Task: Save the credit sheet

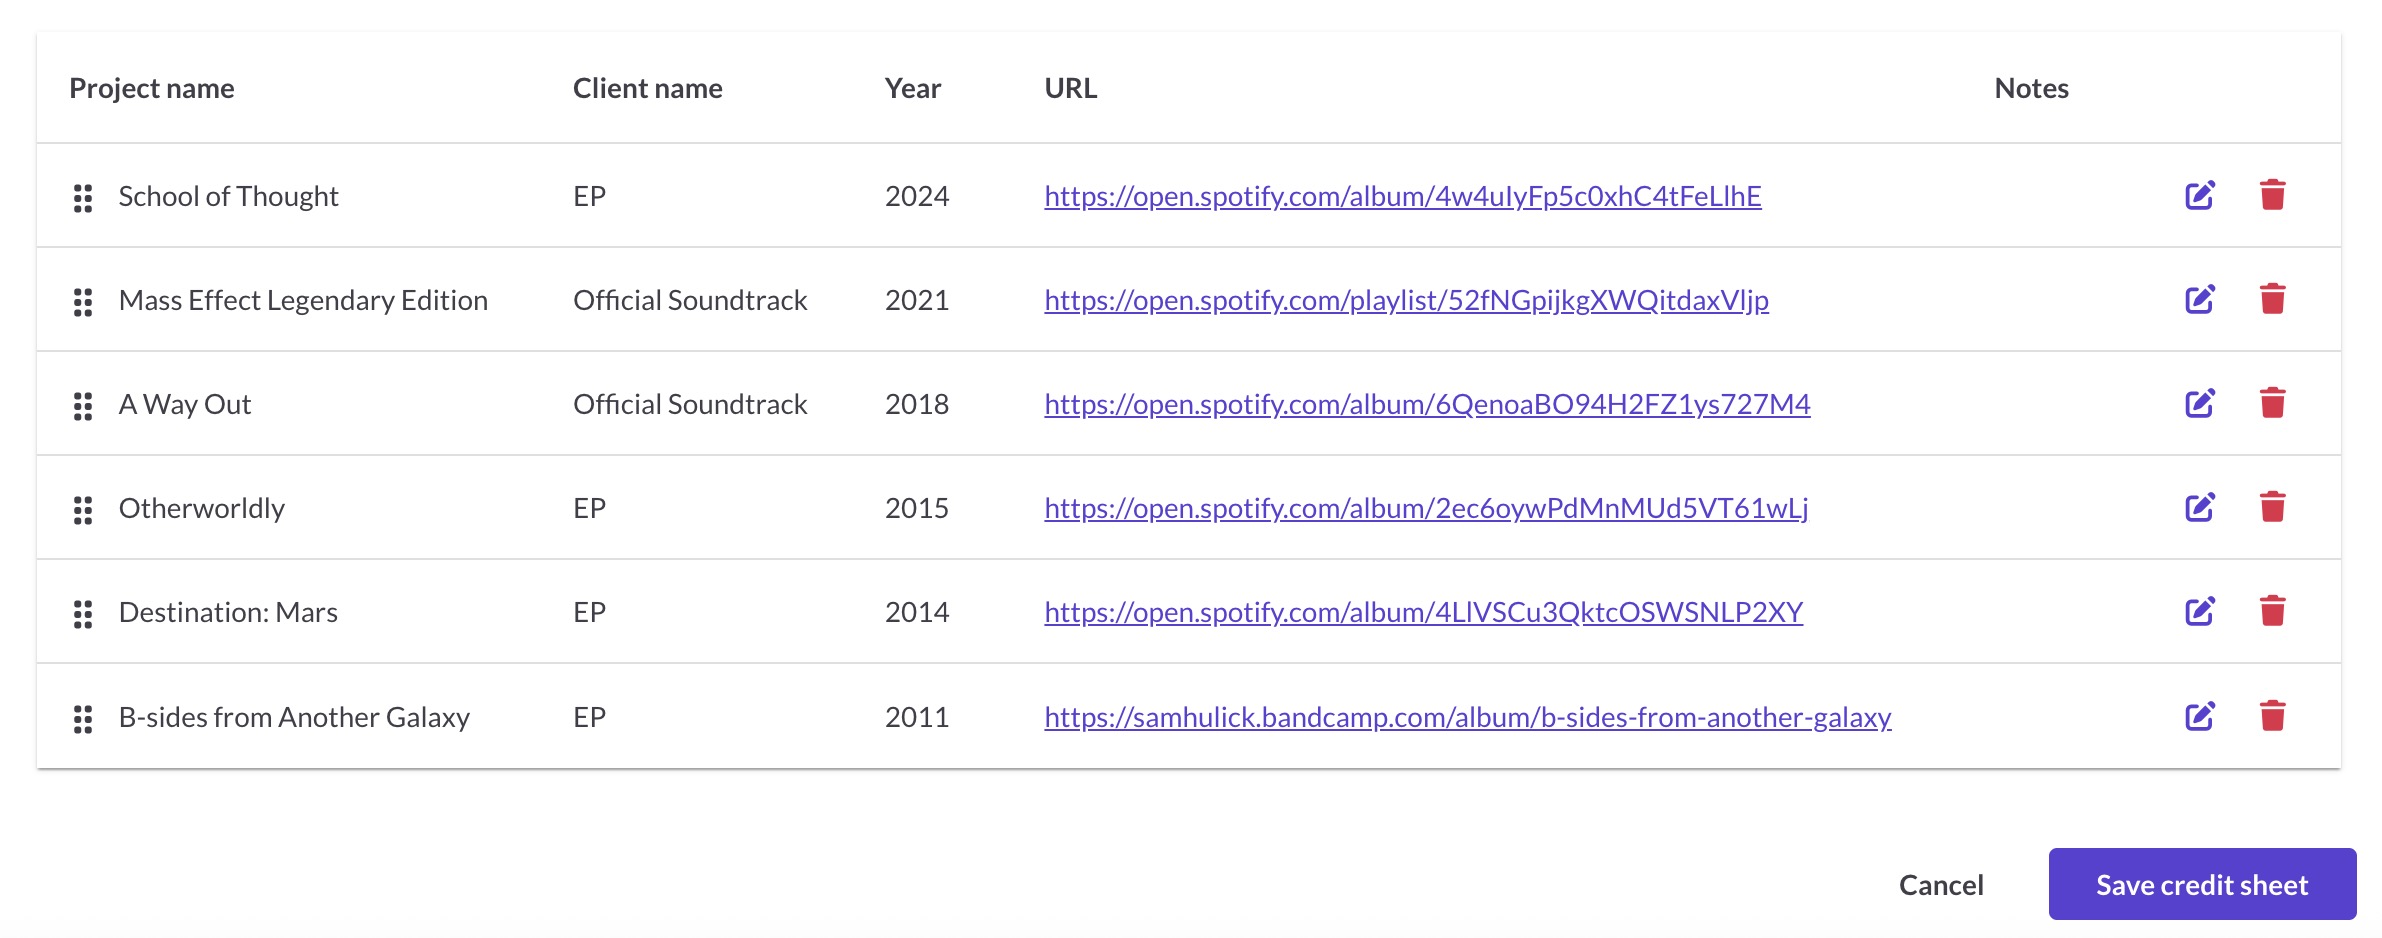Action: pos(2202,884)
